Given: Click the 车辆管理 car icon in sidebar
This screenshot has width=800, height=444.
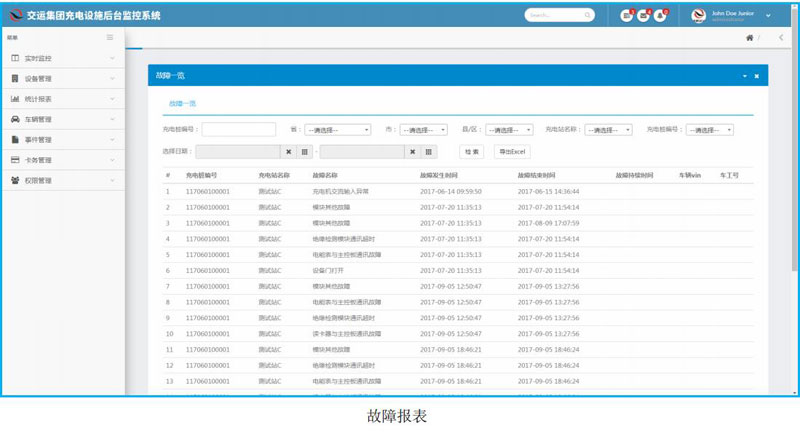Looking at the screenshot, I should click(15, 119).
